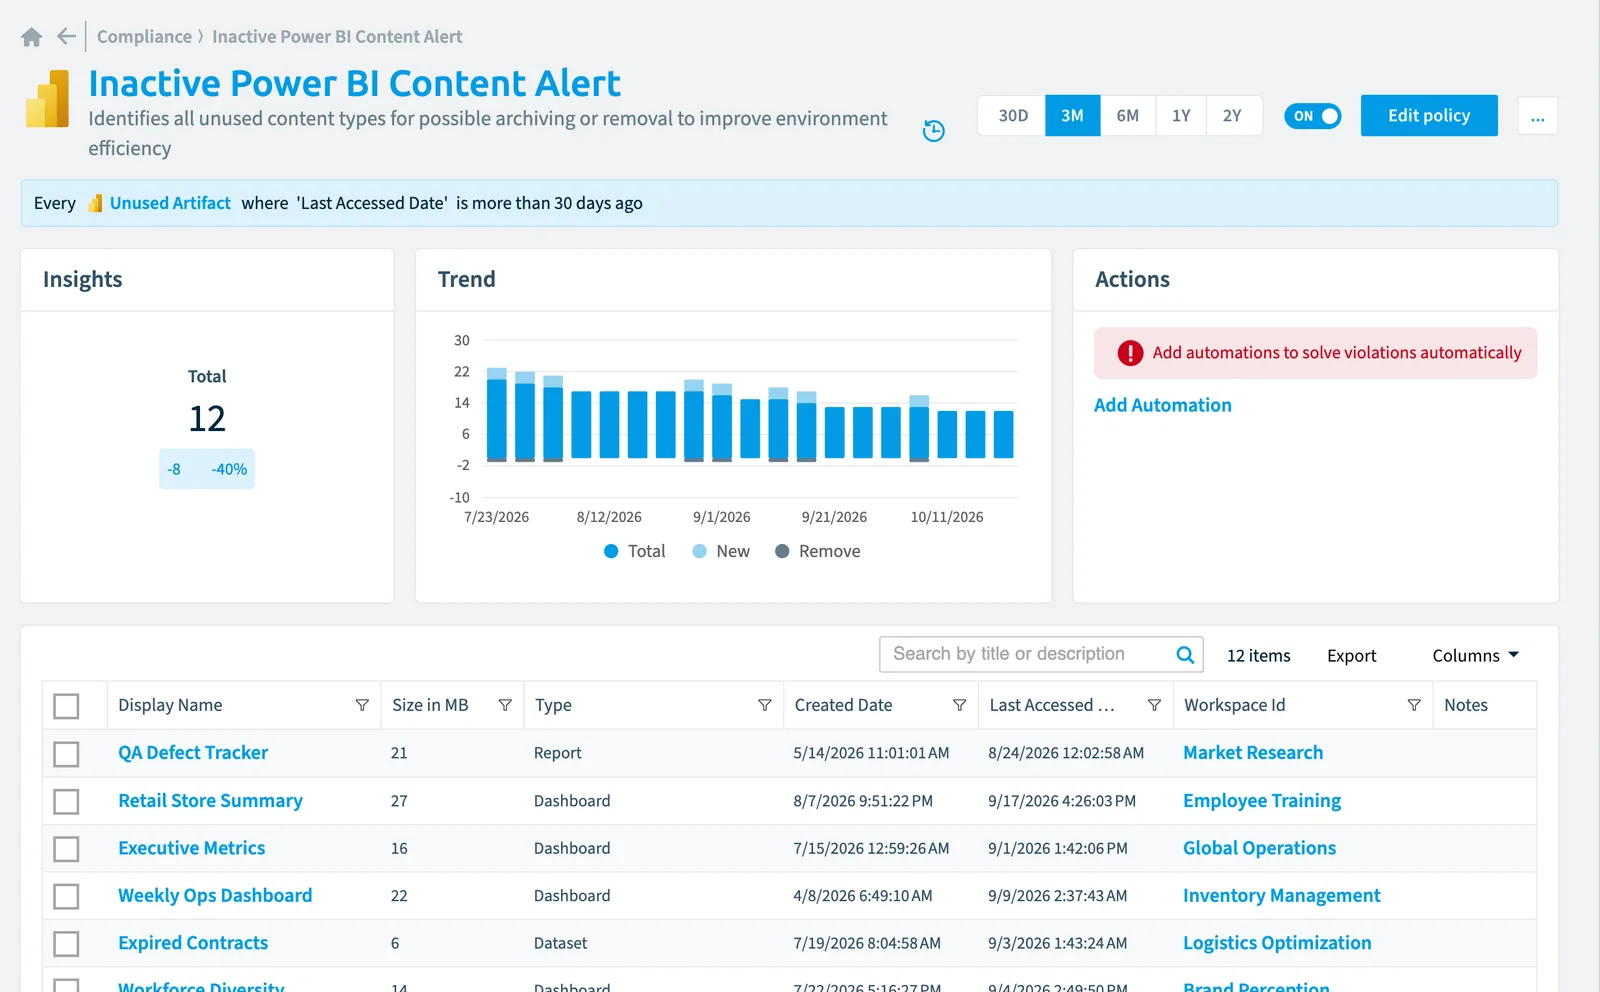Open the Type column filter icon
The width and height of the screenshot is (1600, 992).
click(x=765, y=705)
